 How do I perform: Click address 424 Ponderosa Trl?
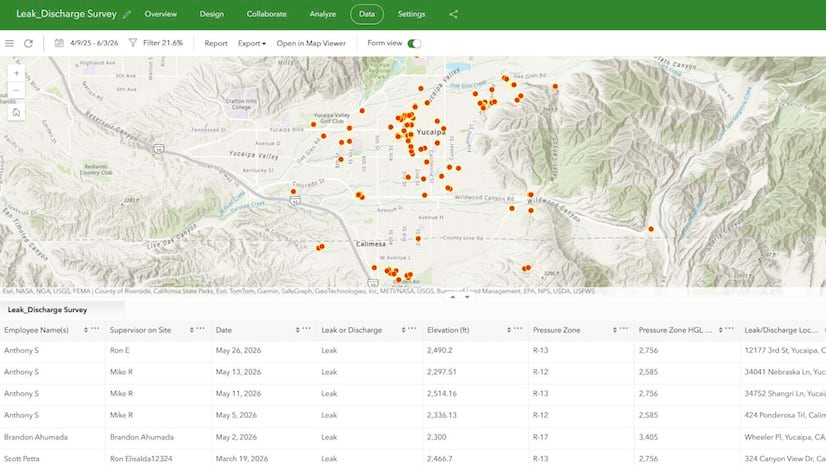click(785, 415)
